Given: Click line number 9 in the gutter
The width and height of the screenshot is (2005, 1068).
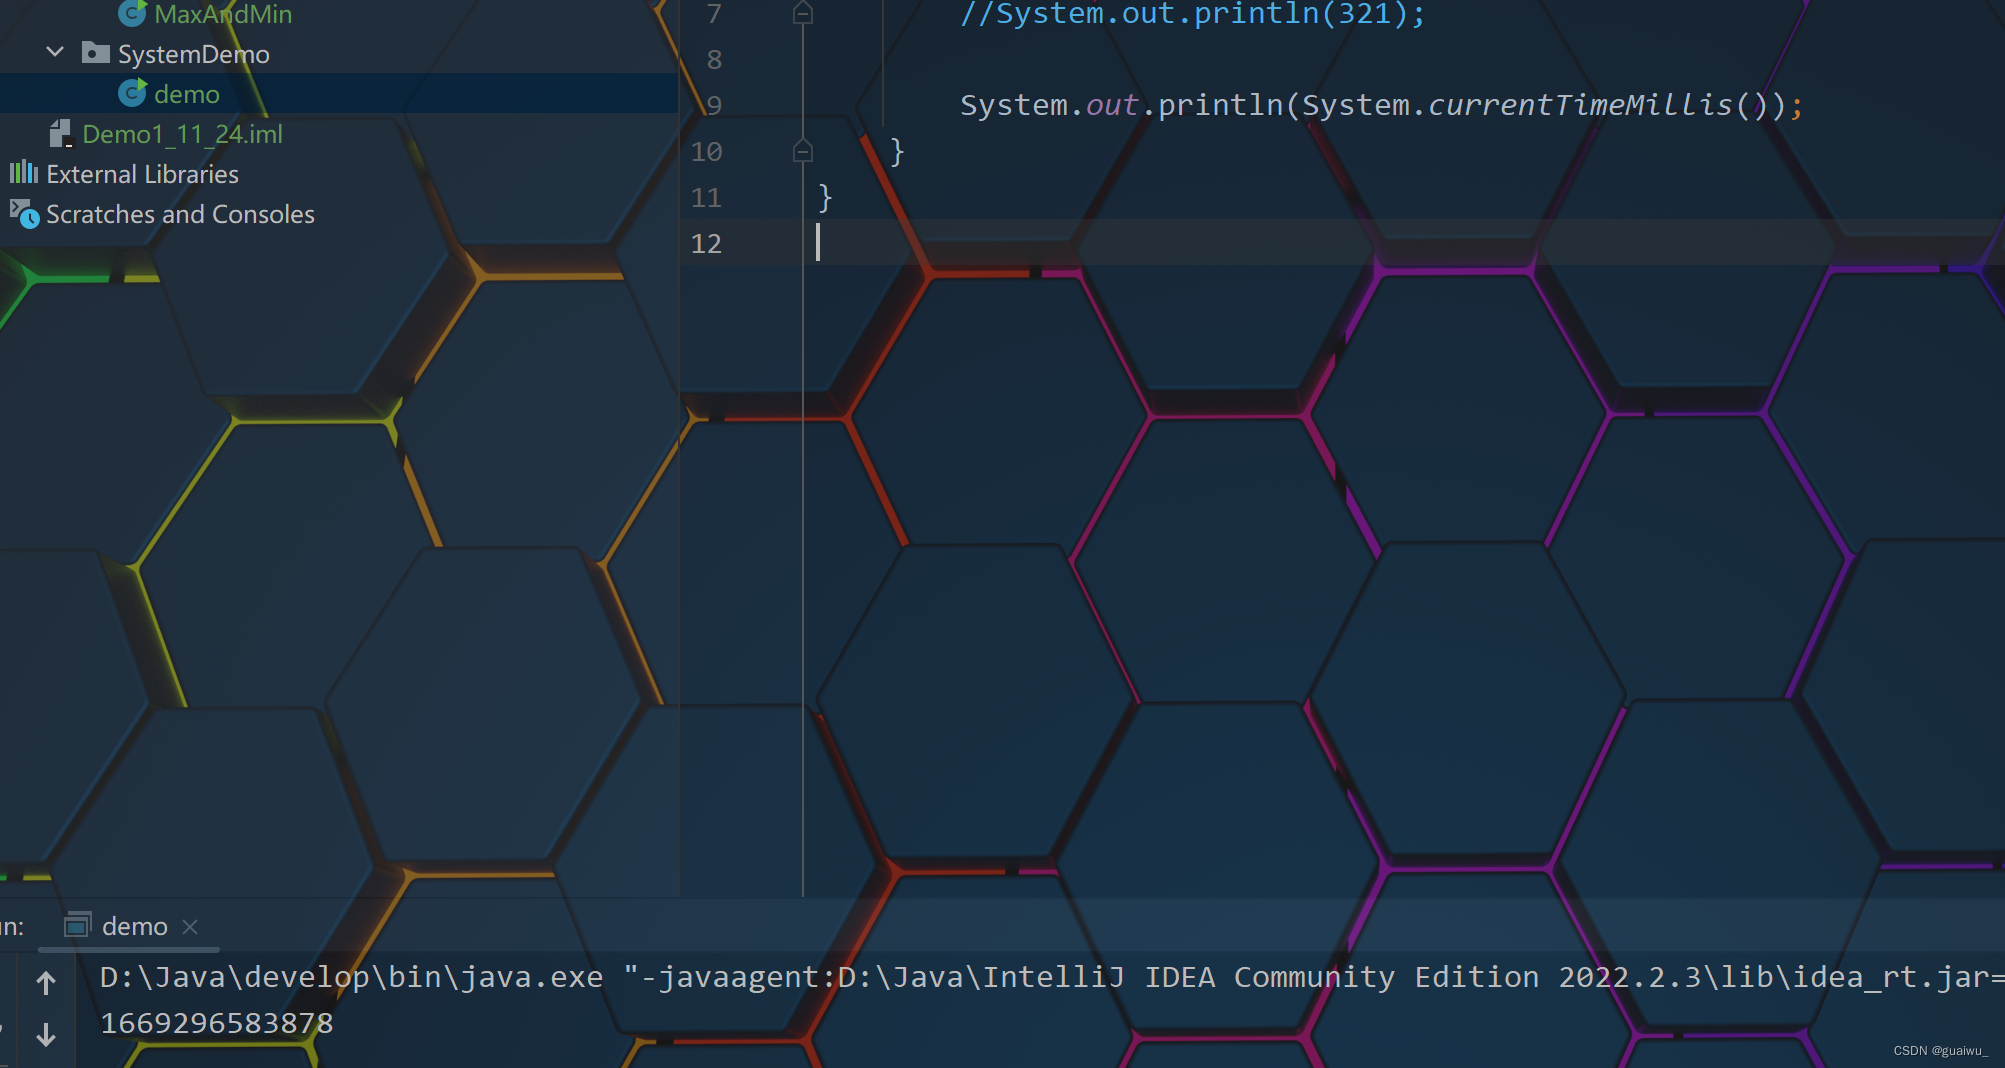Looking at the screenshot, I should (x=711, y=104).
